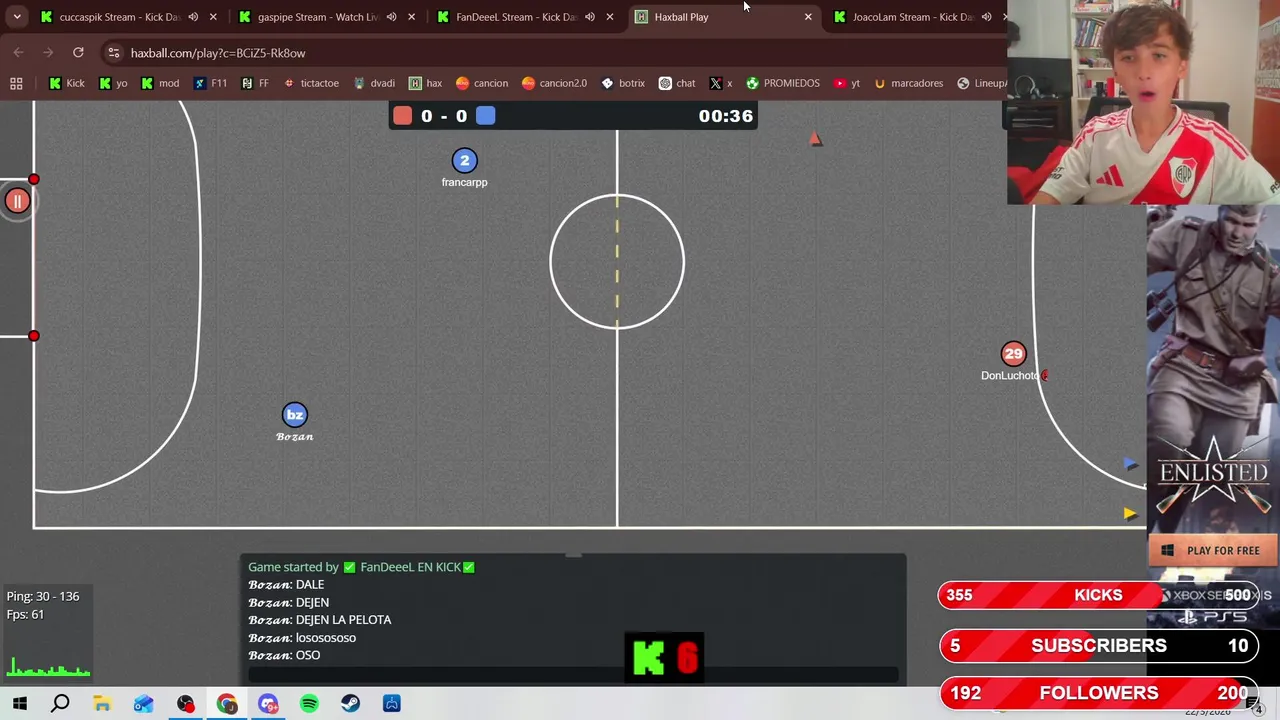Click the Bozan: OSO chat message

(284, 656)
